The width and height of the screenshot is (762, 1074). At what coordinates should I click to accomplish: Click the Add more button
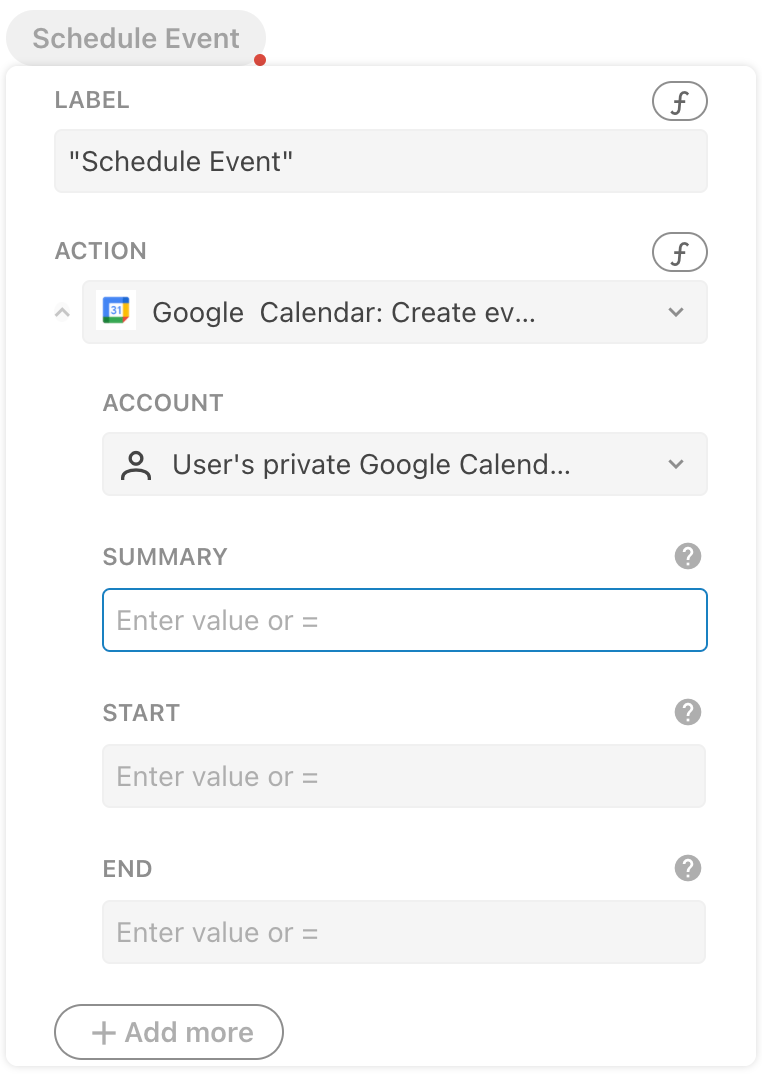point(169,1032)
